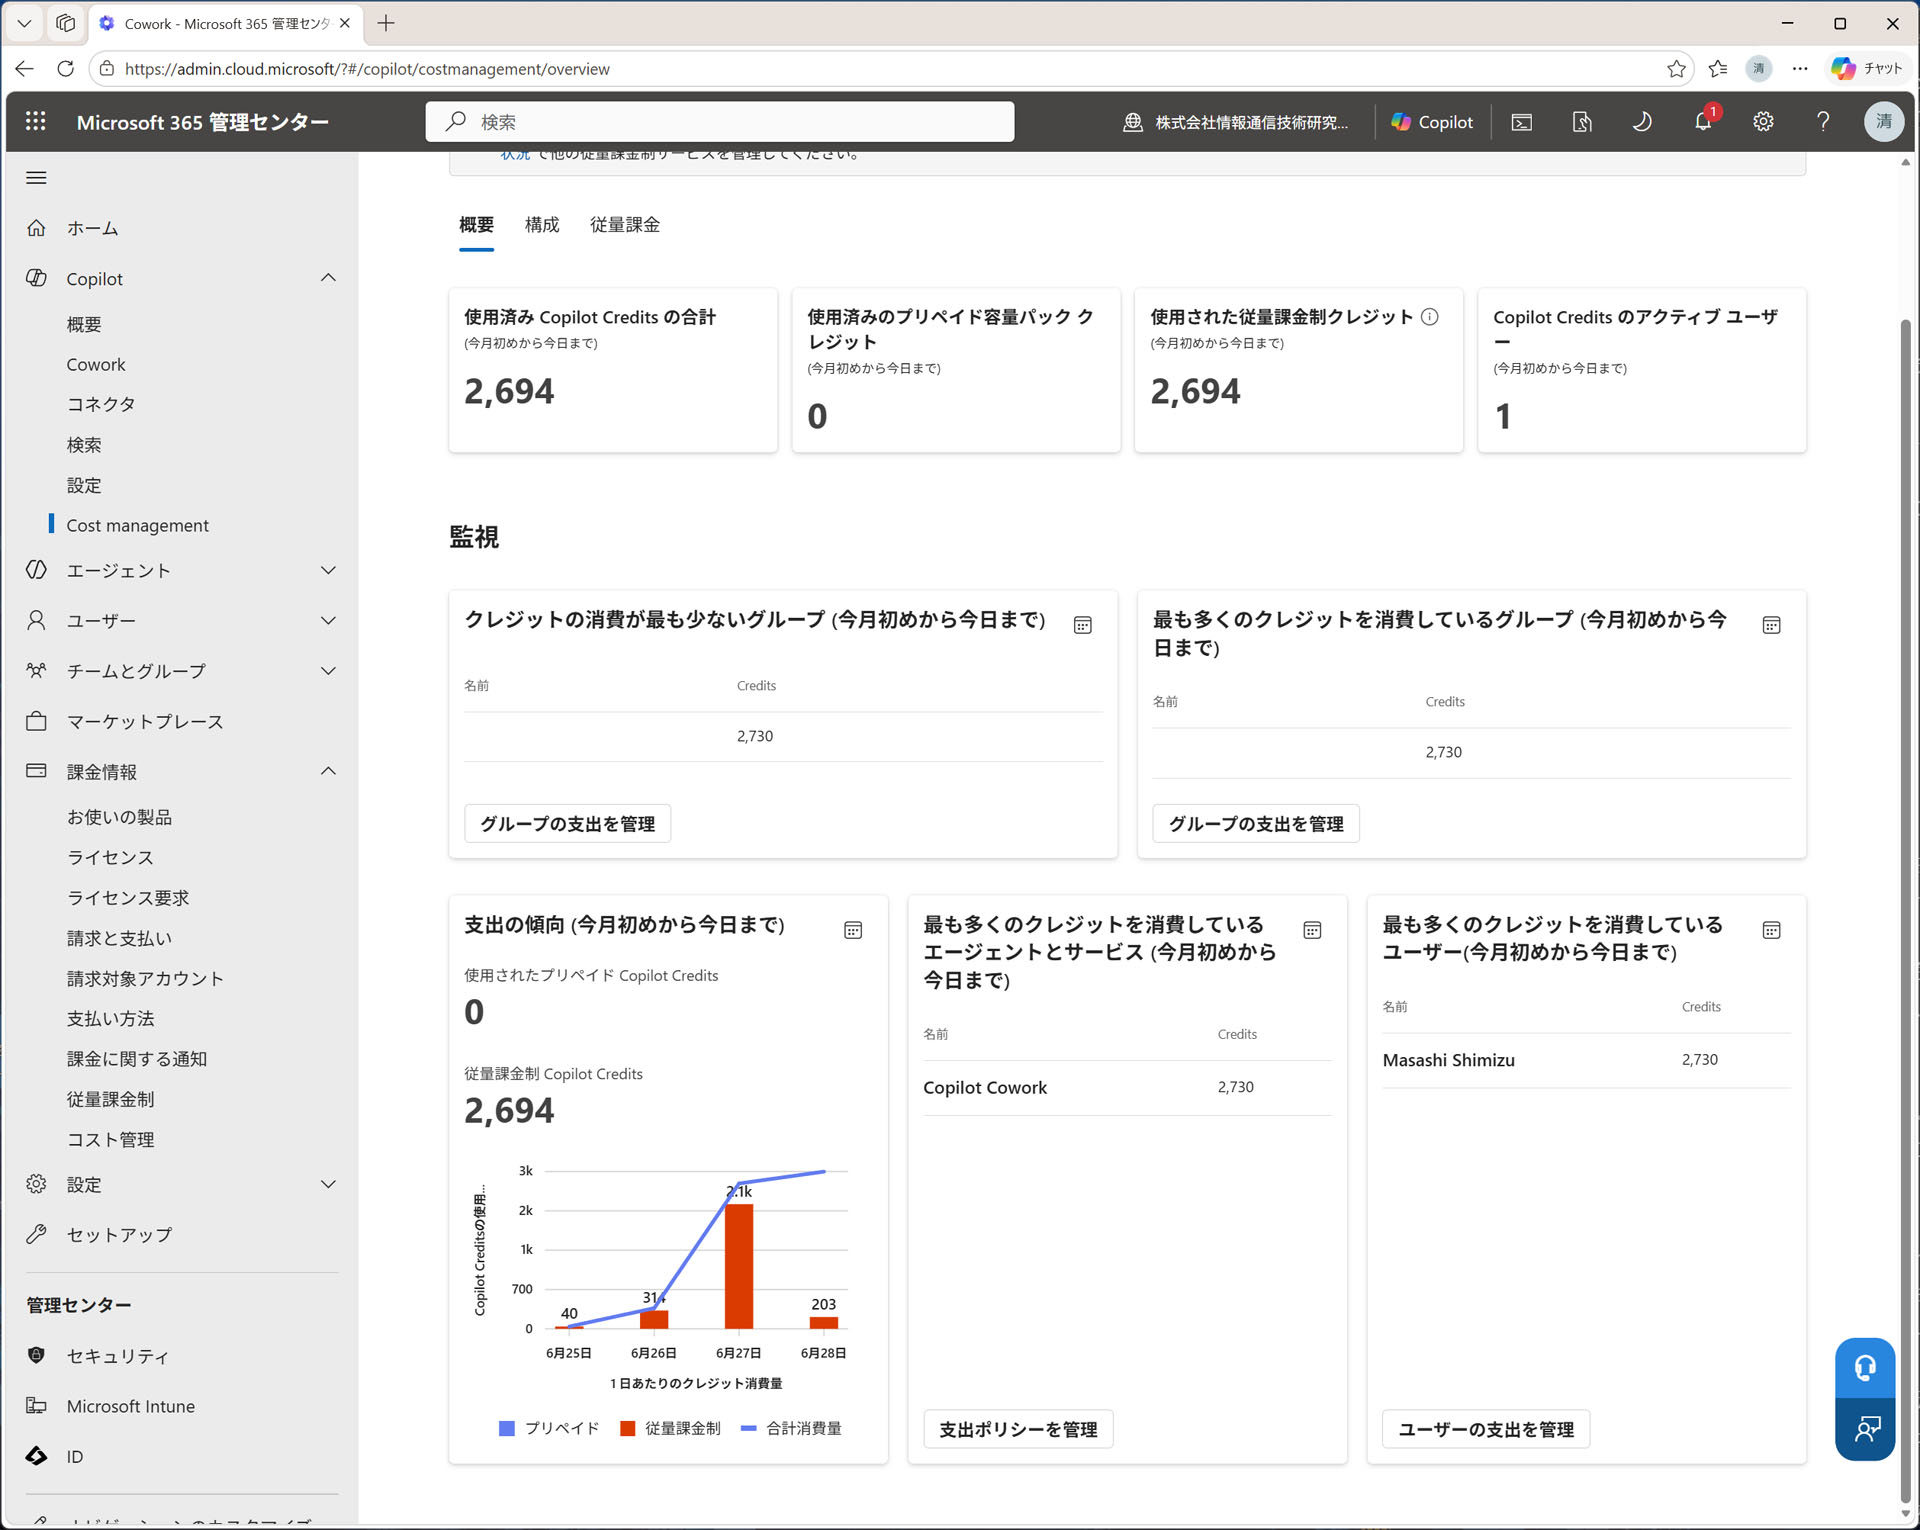Click the 合計消費量 legend line marker

coord(748,1428)
